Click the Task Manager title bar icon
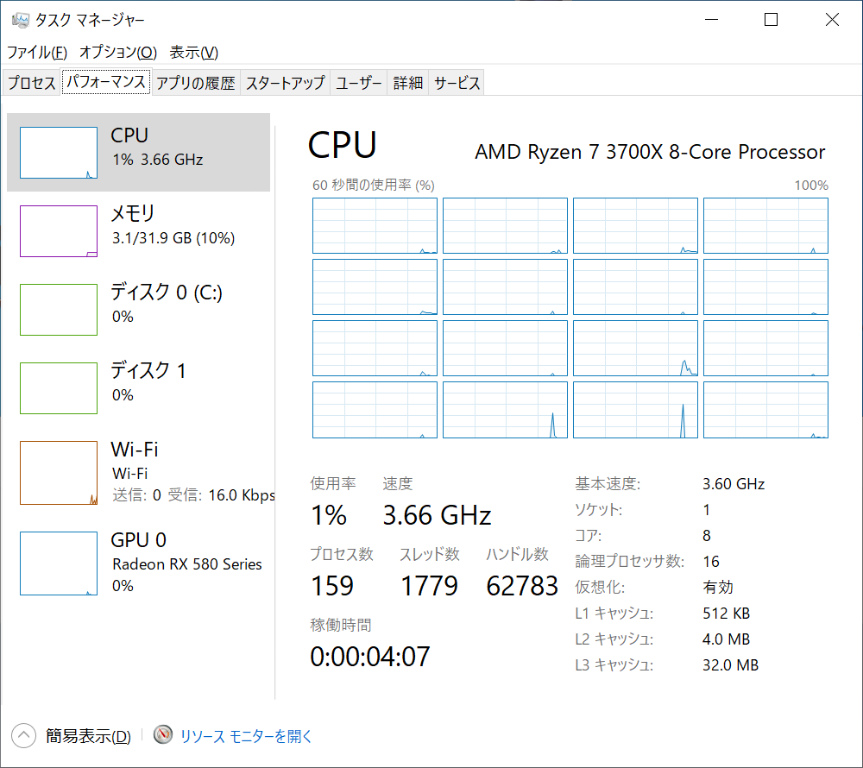Screen dimensions: 863x768 click(x=20, y=20)
